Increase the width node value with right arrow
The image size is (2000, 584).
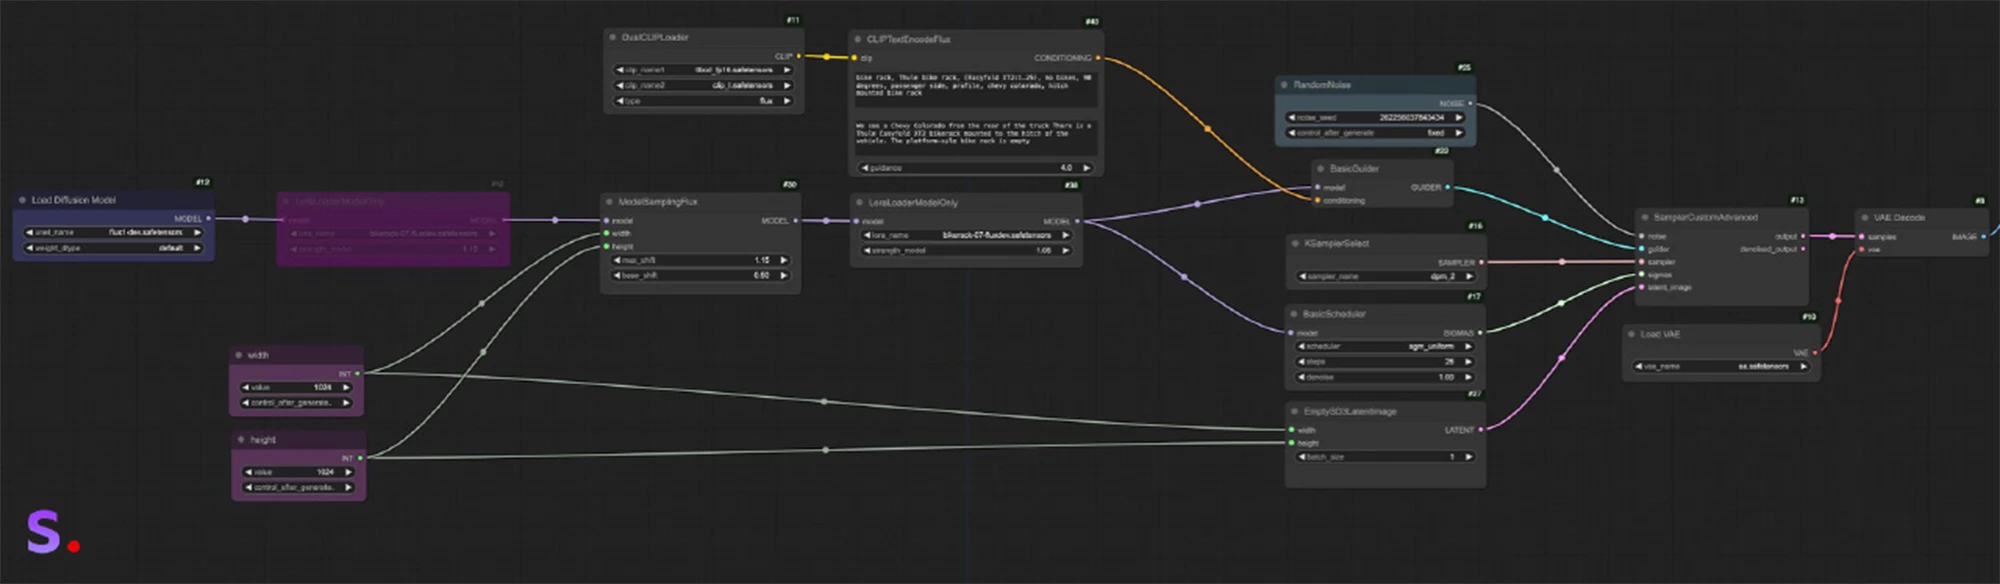[x=346, y=387]
